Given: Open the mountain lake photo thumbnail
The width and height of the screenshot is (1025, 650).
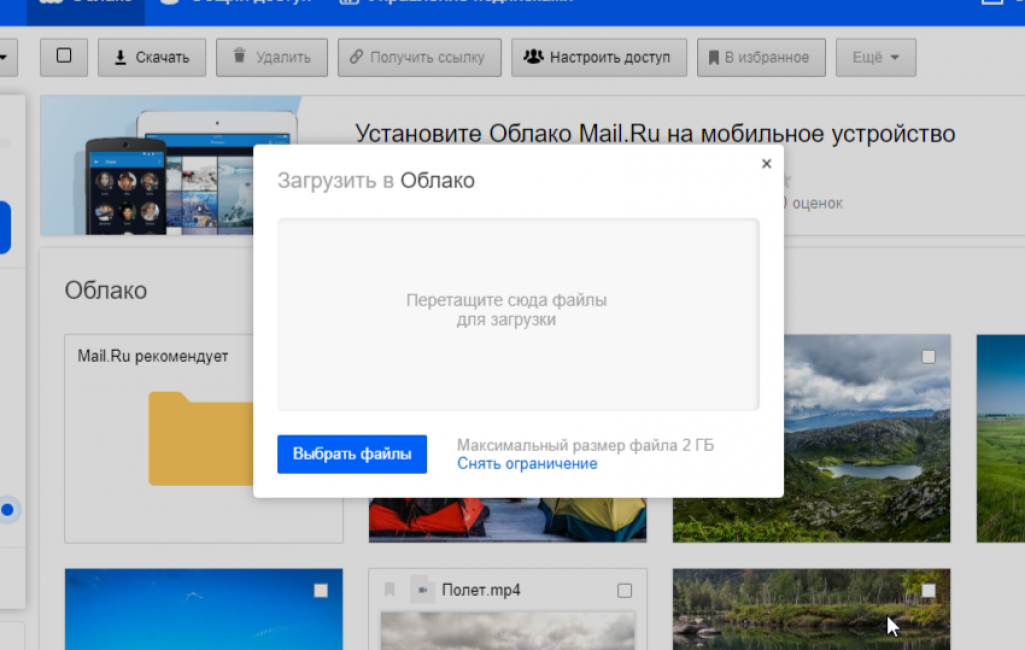Looking at the screenshot, I should [x=860, y=450].
